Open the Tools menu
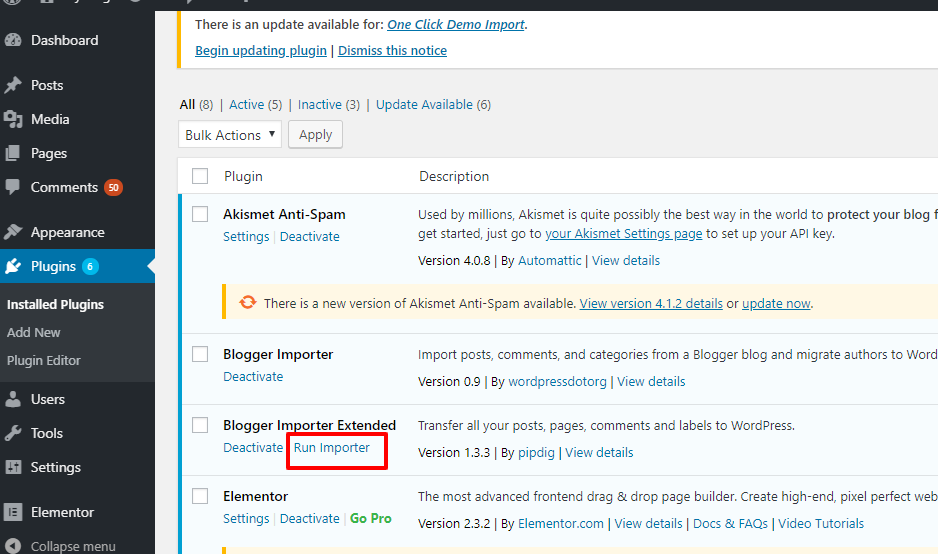Screen dimensions: 938x554 coord(47,433)
